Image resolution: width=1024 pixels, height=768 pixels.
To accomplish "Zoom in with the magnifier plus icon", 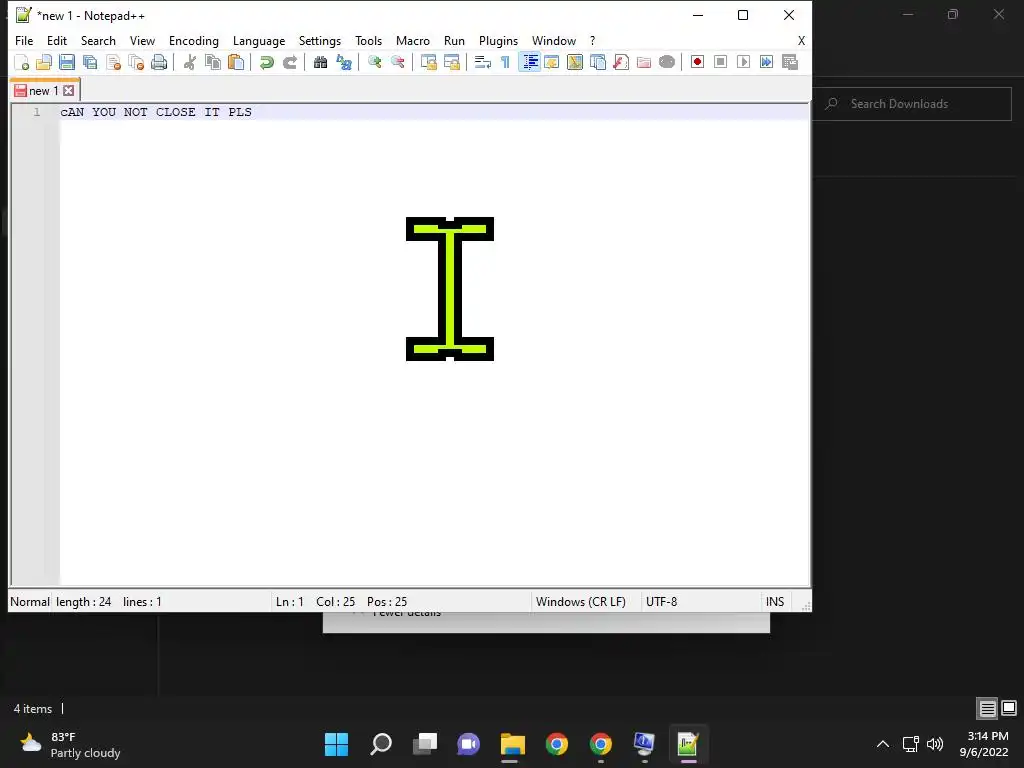I will [375, 63].
